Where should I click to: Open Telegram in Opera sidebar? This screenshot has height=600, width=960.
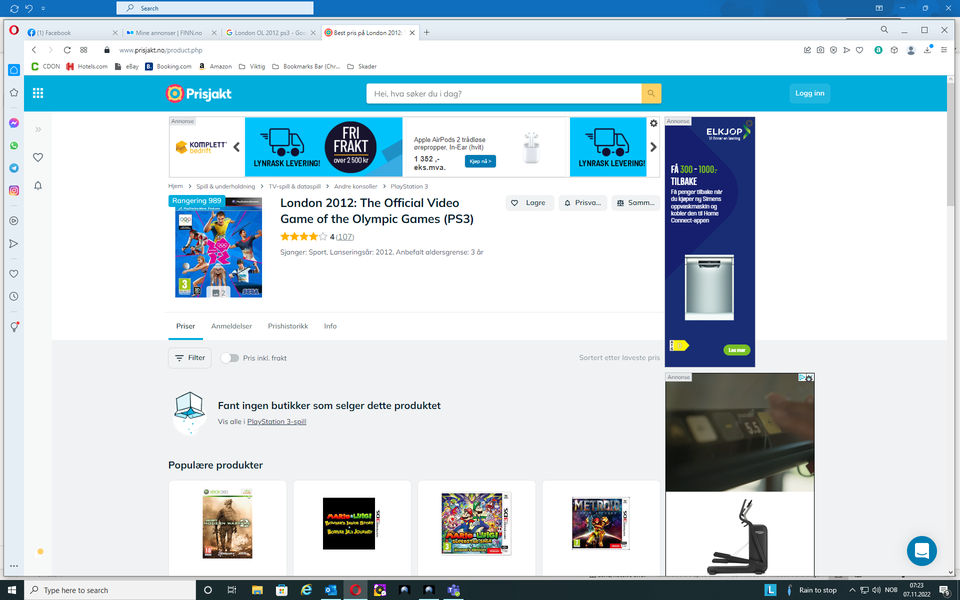(13, 168)
